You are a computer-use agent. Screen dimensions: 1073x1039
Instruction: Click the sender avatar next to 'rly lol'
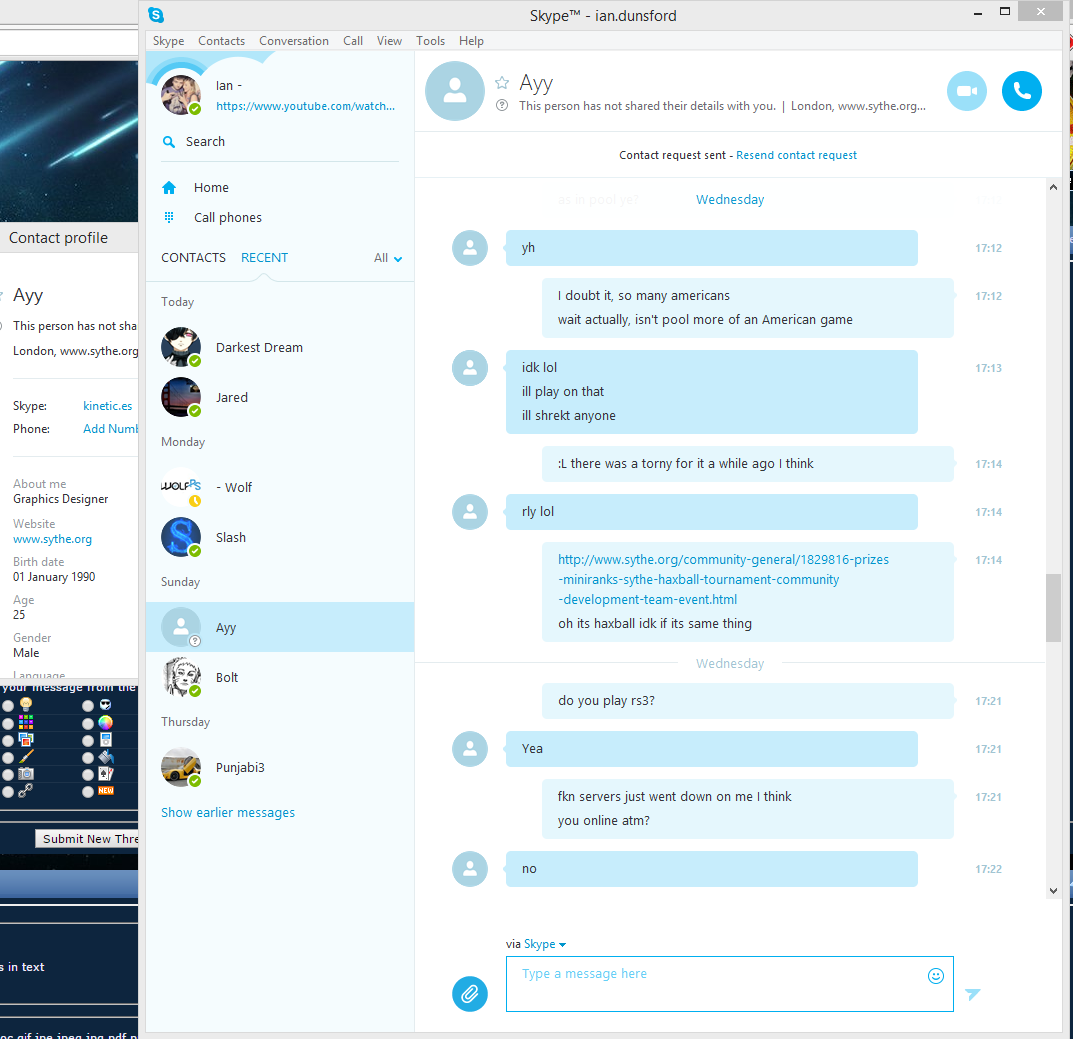469,512
